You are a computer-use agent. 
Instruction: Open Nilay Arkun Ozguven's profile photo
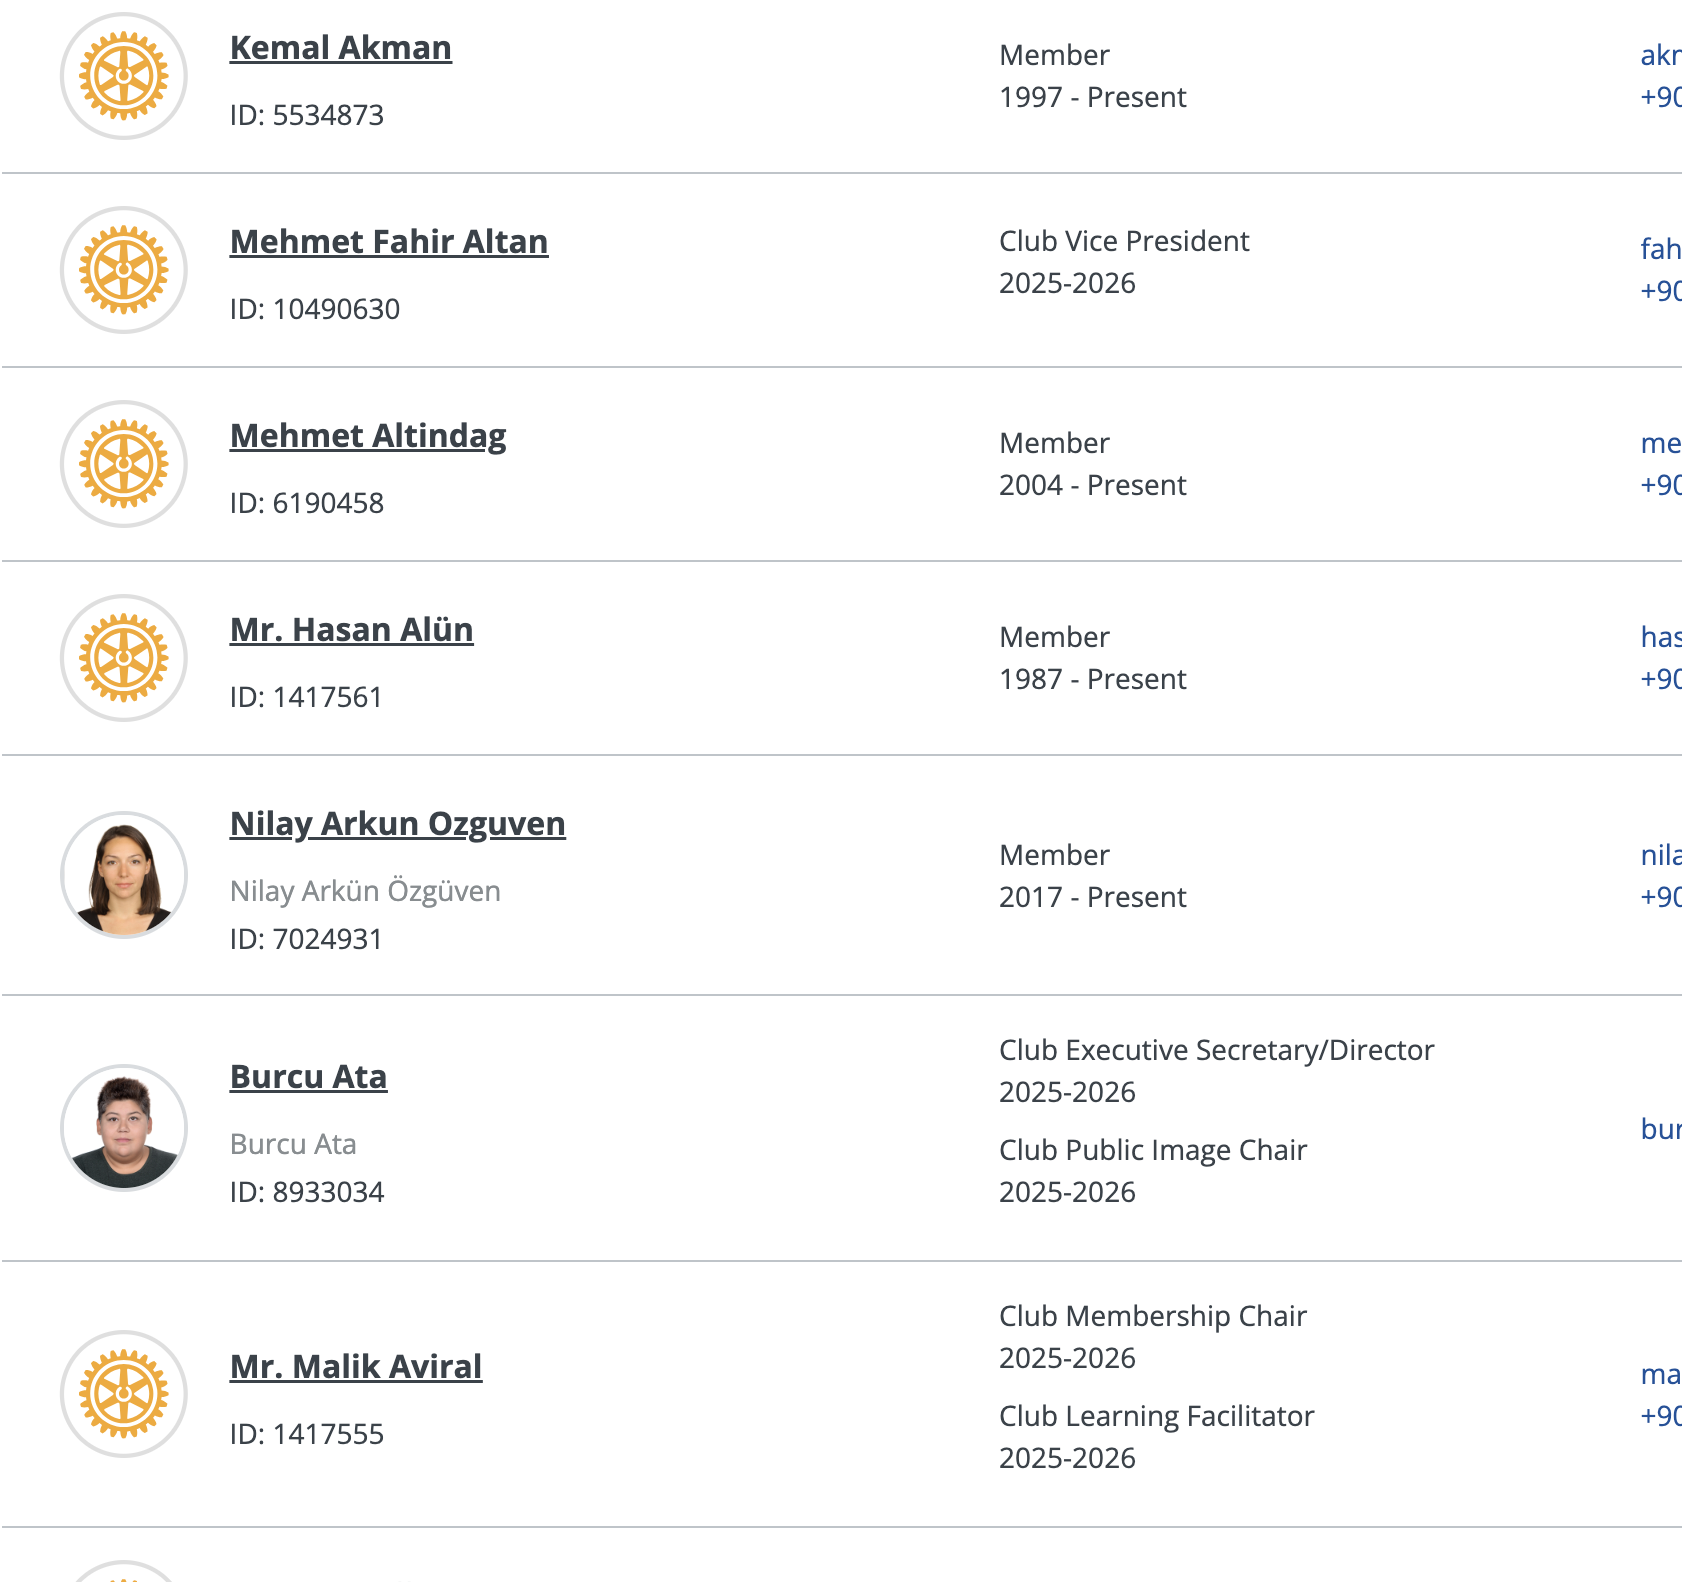tap(124, 875)
